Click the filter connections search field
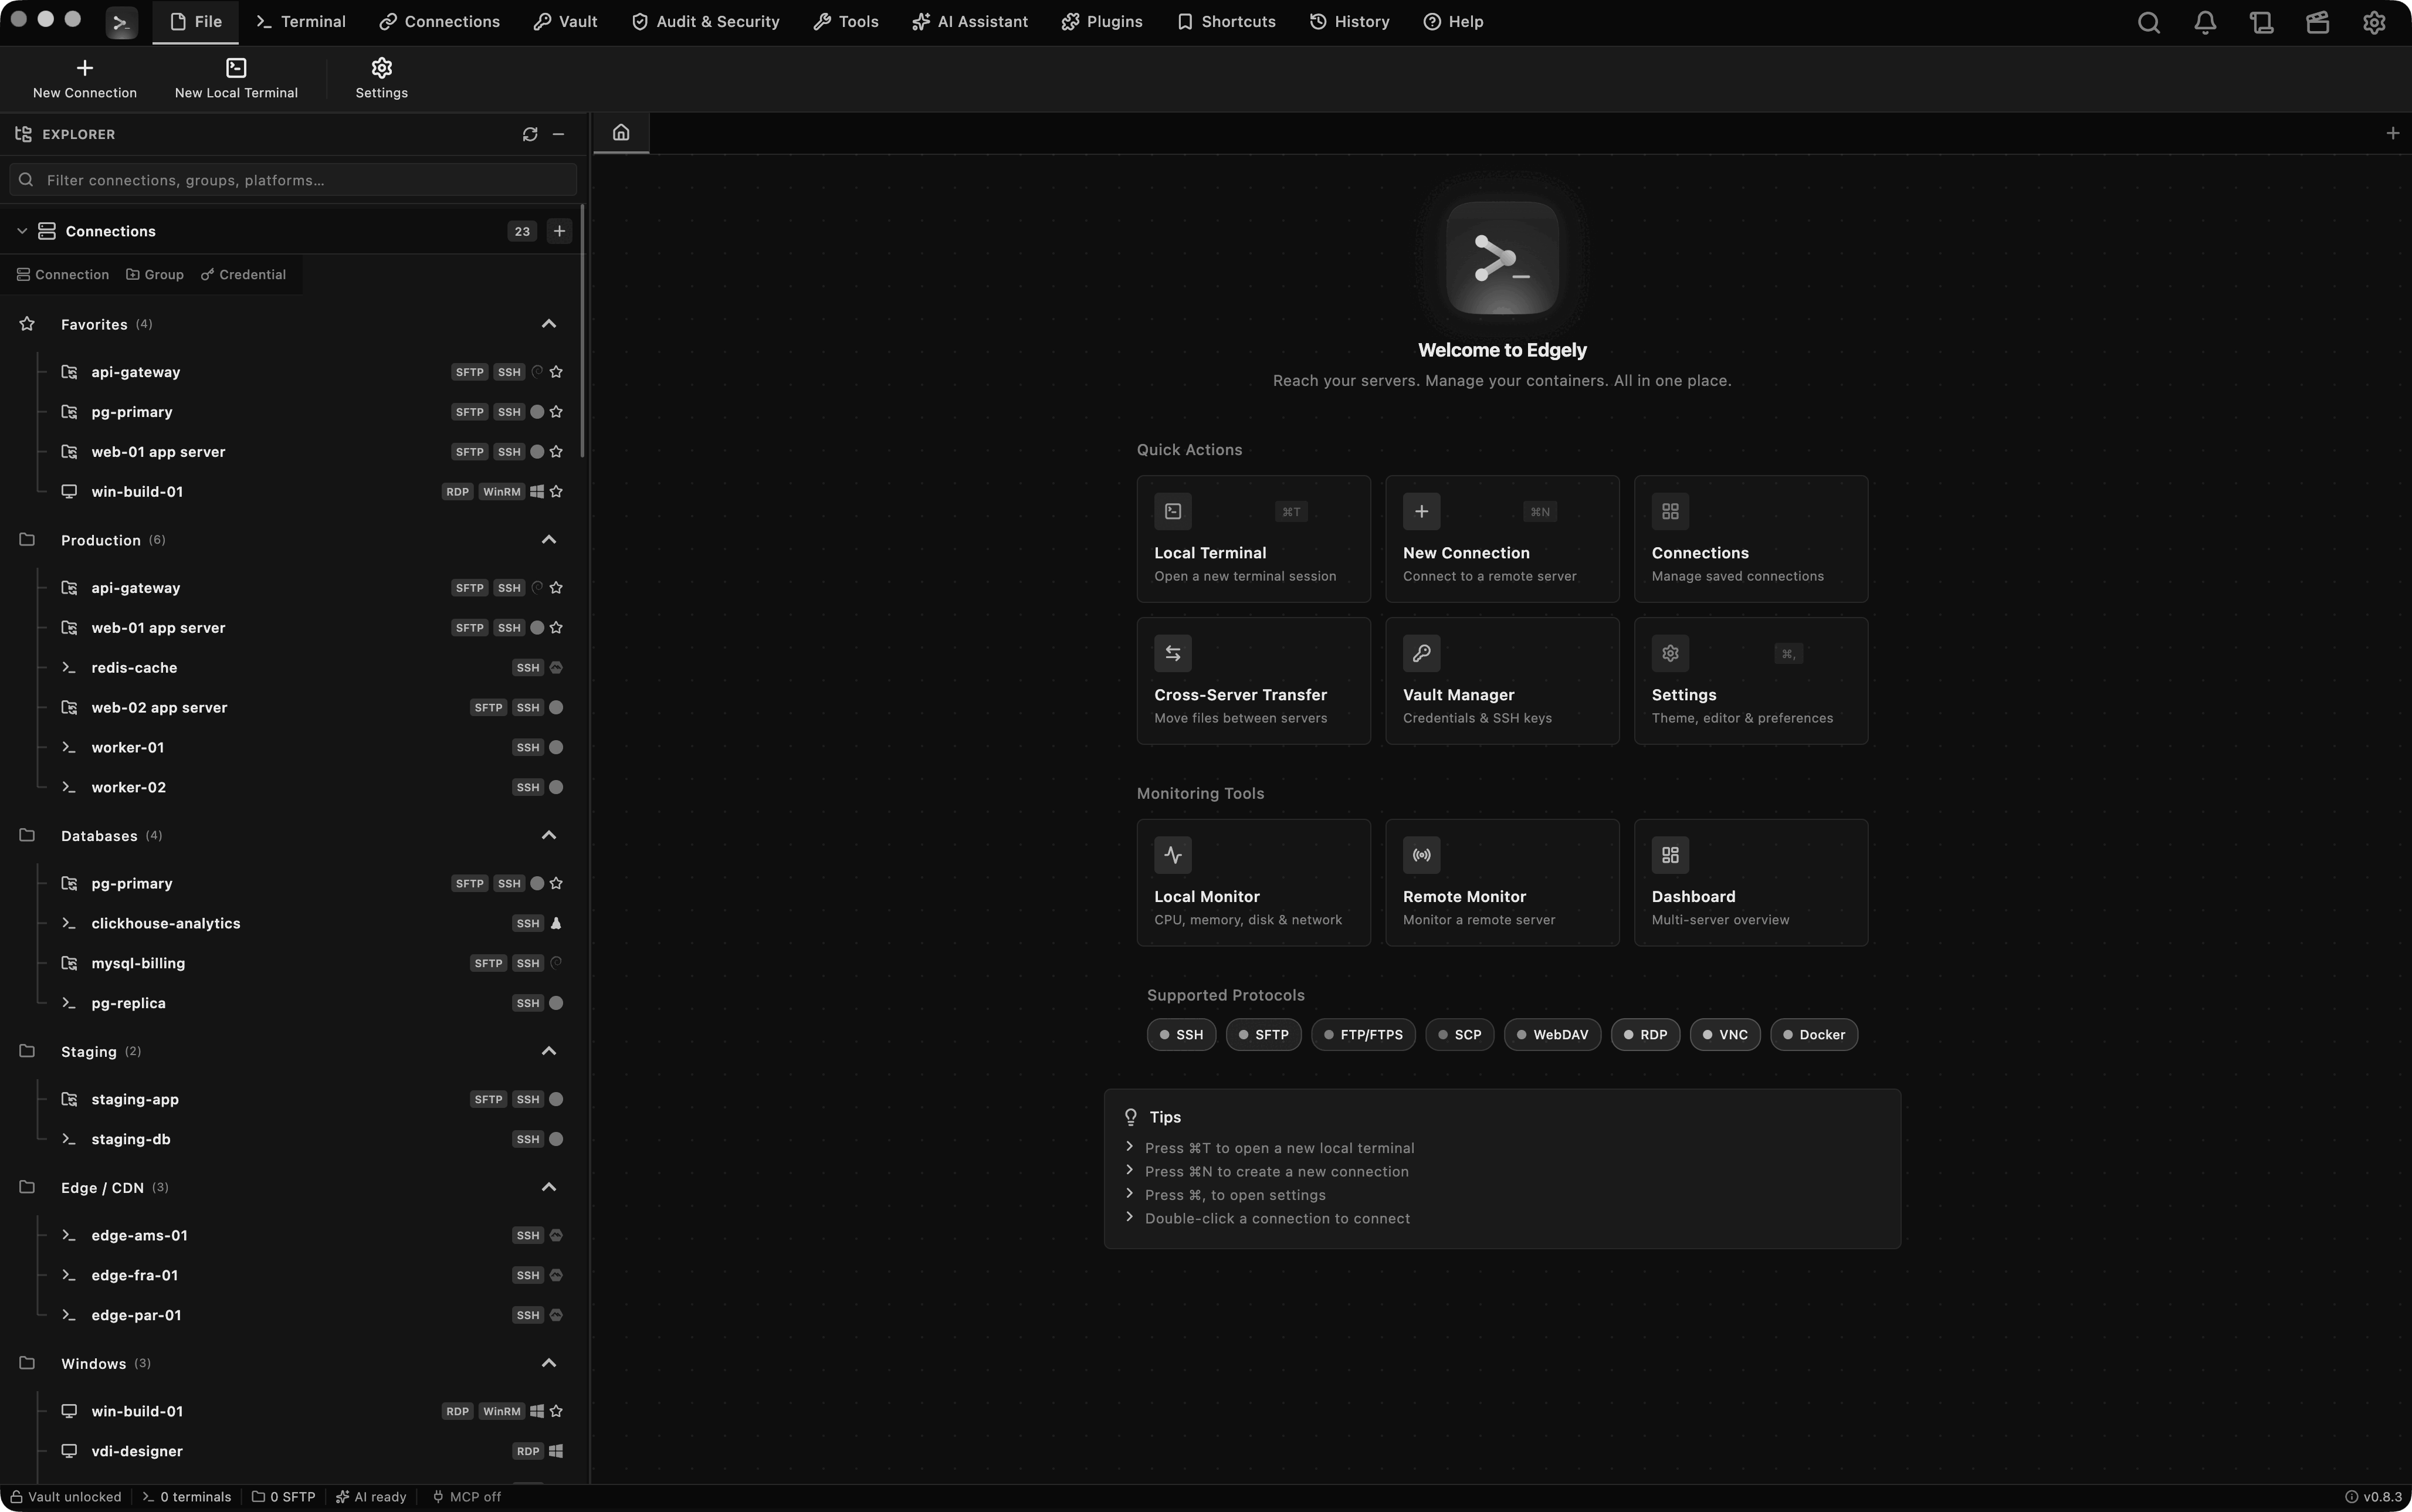Viewport: 2412px width, 1512px height. 293,180
